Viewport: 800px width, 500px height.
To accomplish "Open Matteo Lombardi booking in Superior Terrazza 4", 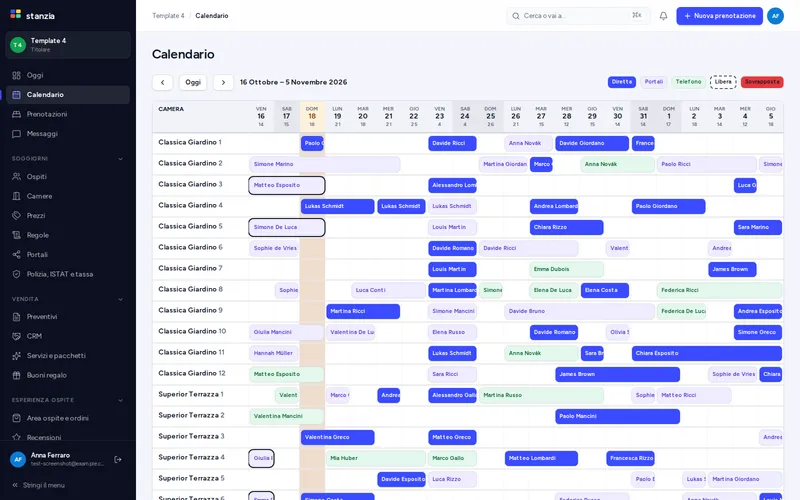I will click(541, 458).
